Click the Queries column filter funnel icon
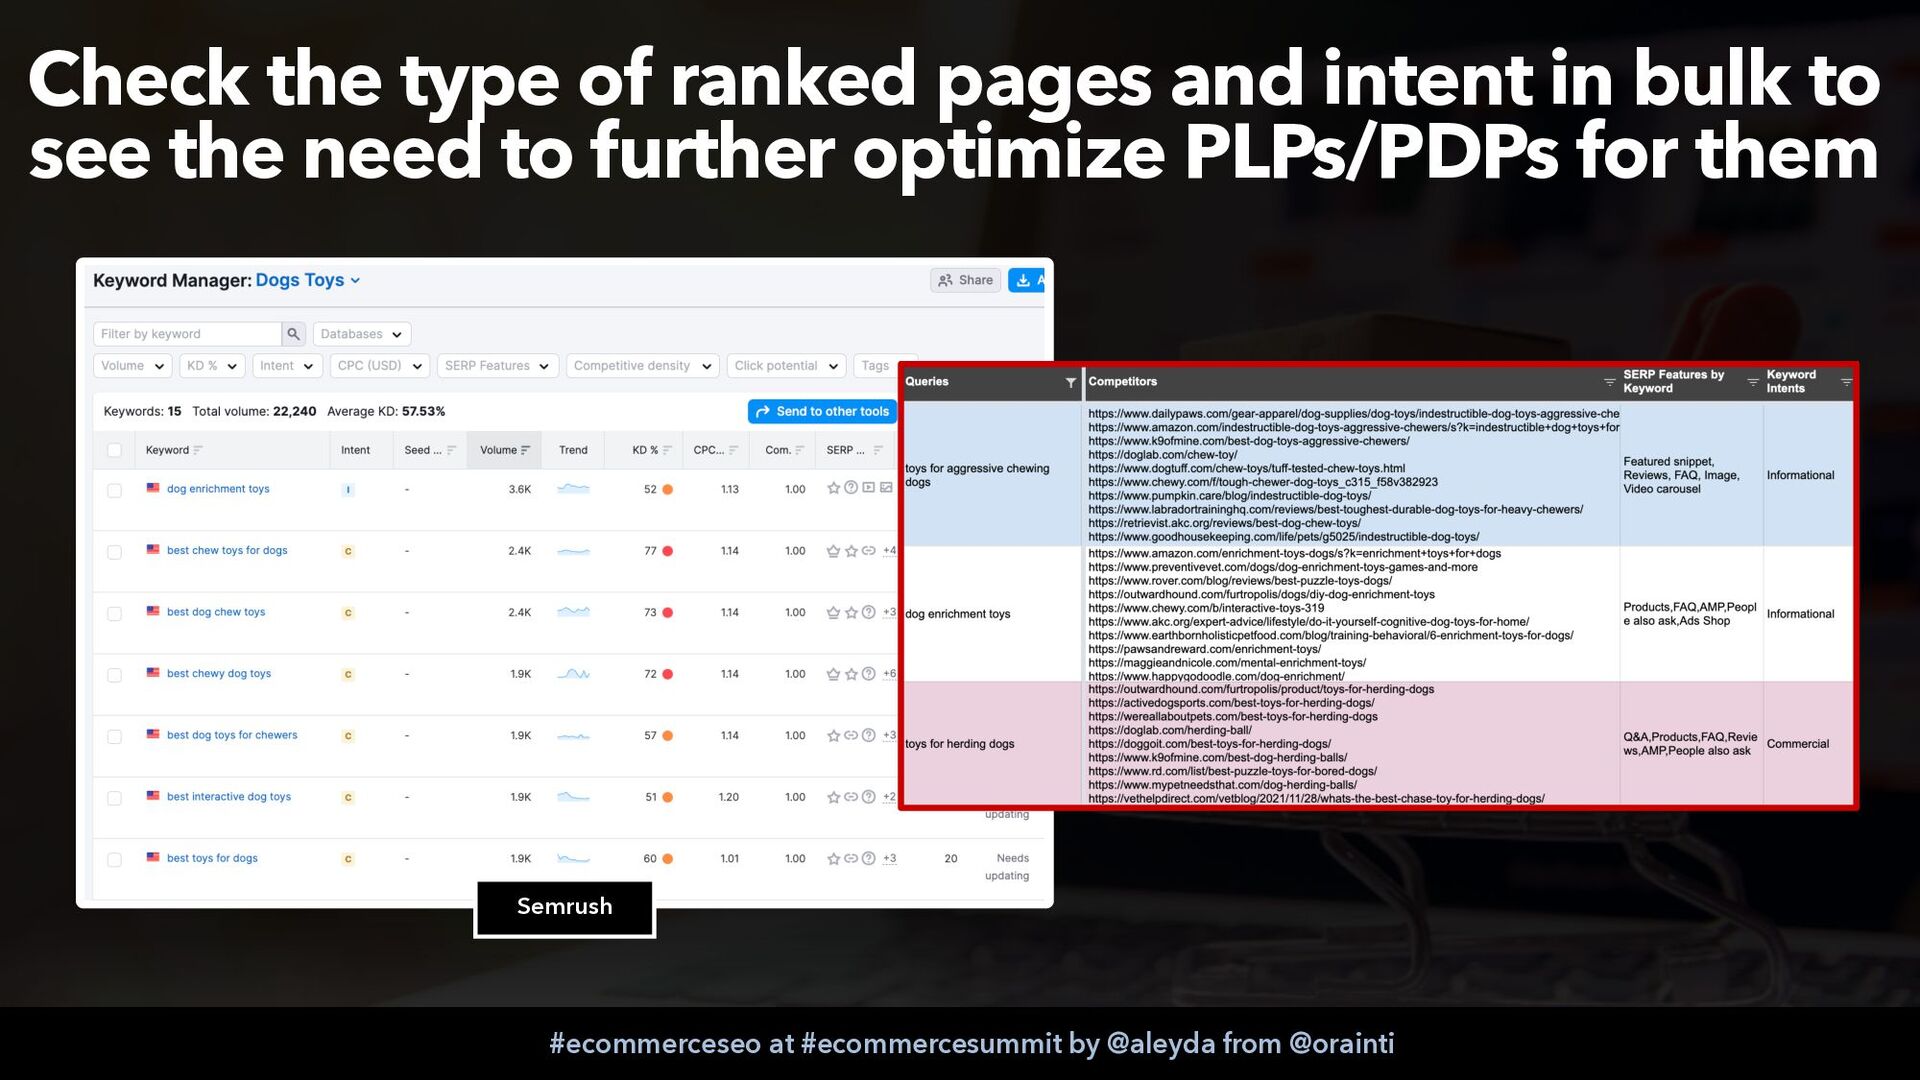 pyautogui.click(x=1070, y=382)
